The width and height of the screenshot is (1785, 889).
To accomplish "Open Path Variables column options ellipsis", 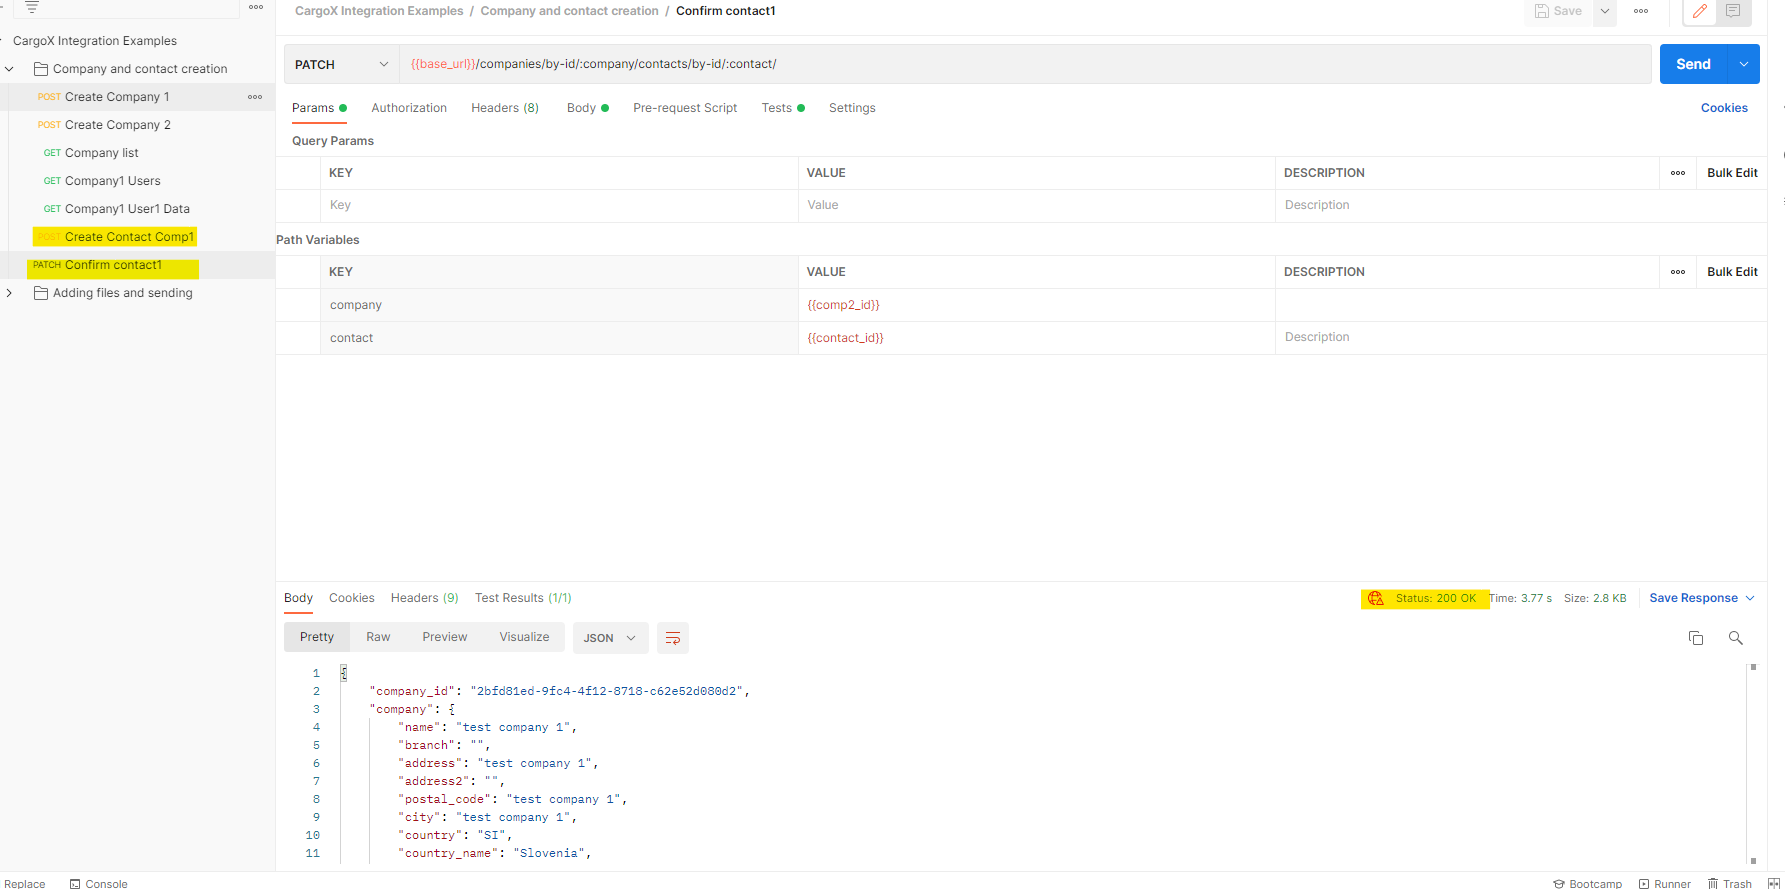I will tap(1678, 272).
